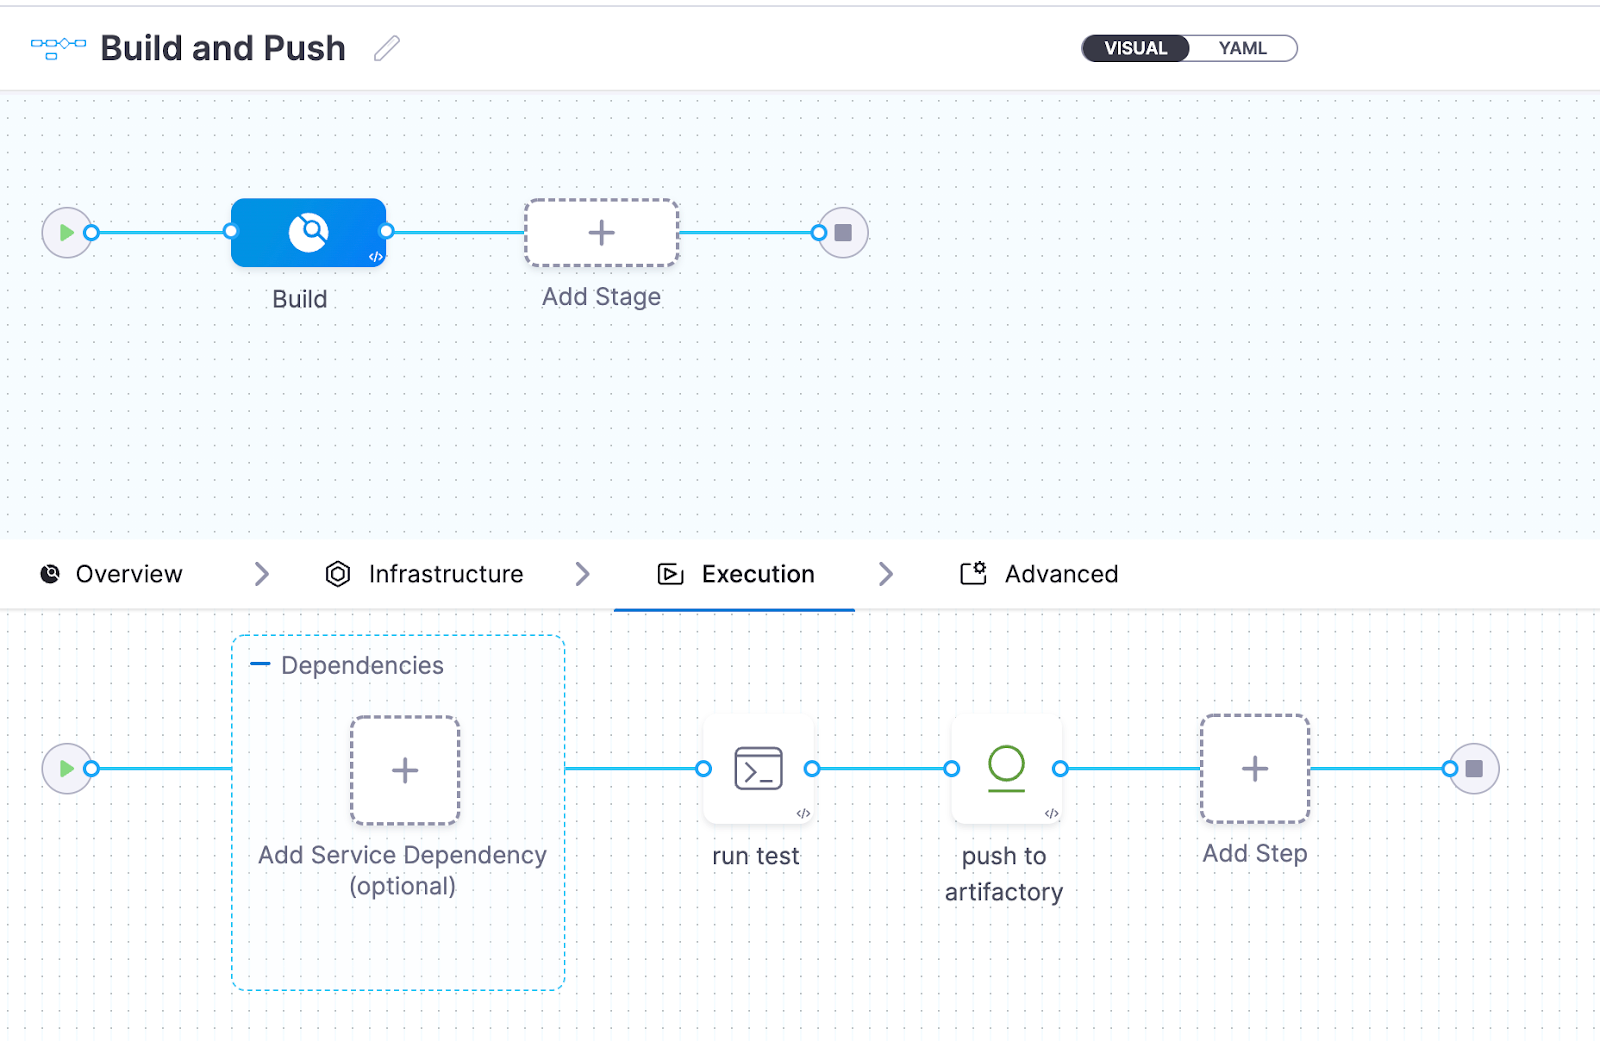The width and height of the screenshot is (1600, 1041).
Task: Switch to YAML view mode
Action: tap(1242, 48)
